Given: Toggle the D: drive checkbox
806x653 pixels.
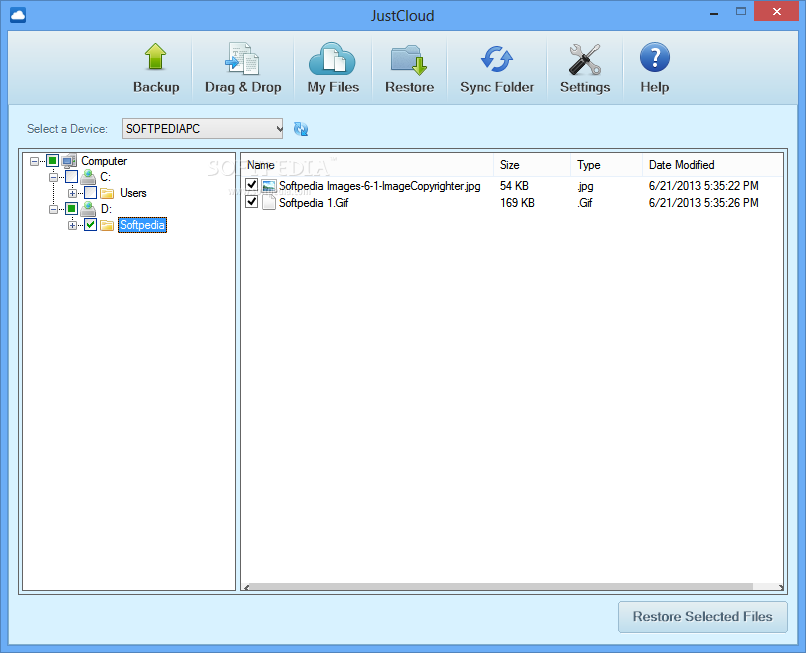Looking at the screenshot, I should 71,209.
